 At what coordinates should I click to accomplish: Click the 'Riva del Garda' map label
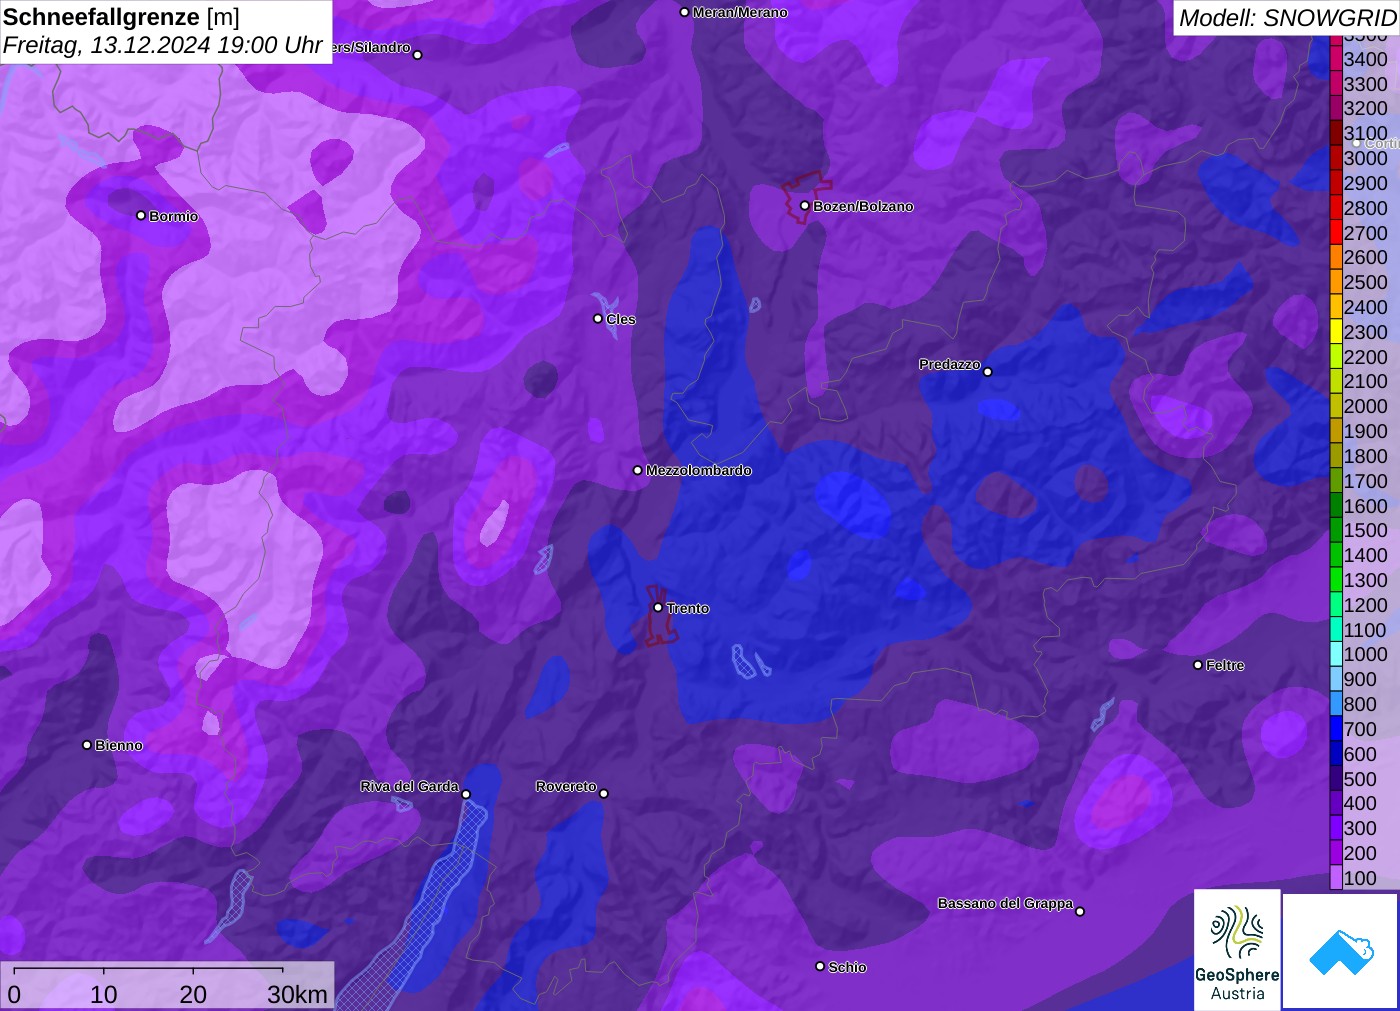click(x=409, y=786)
